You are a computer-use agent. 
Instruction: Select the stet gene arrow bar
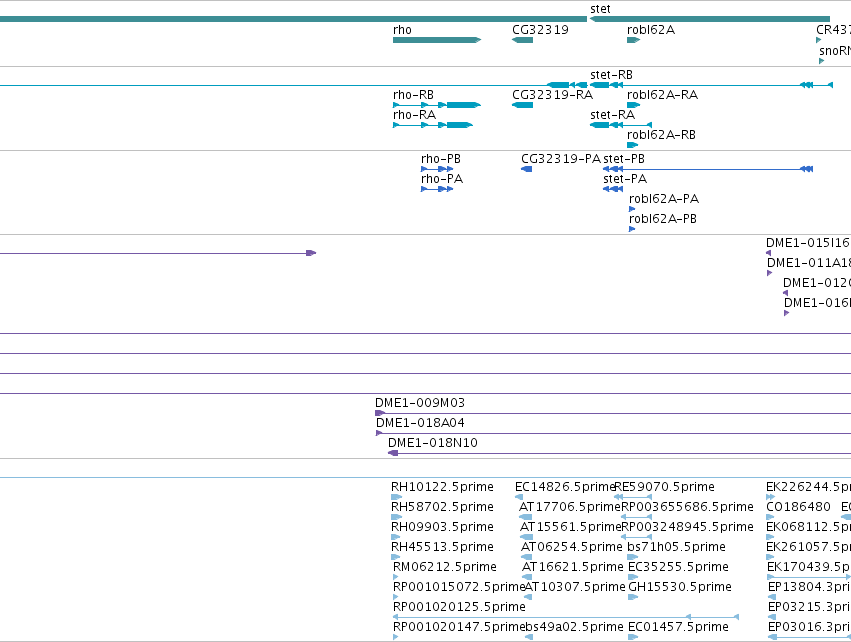[x=709, y=19]
